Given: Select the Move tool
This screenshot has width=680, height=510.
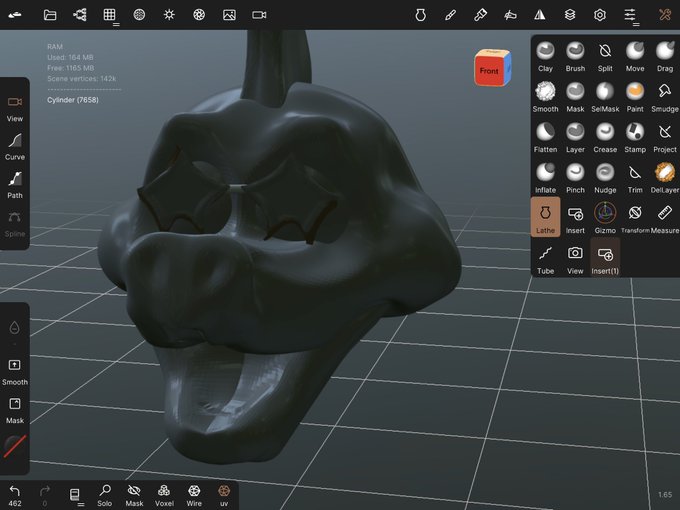Looking at the screenshot, I should [x=635, y=56].
